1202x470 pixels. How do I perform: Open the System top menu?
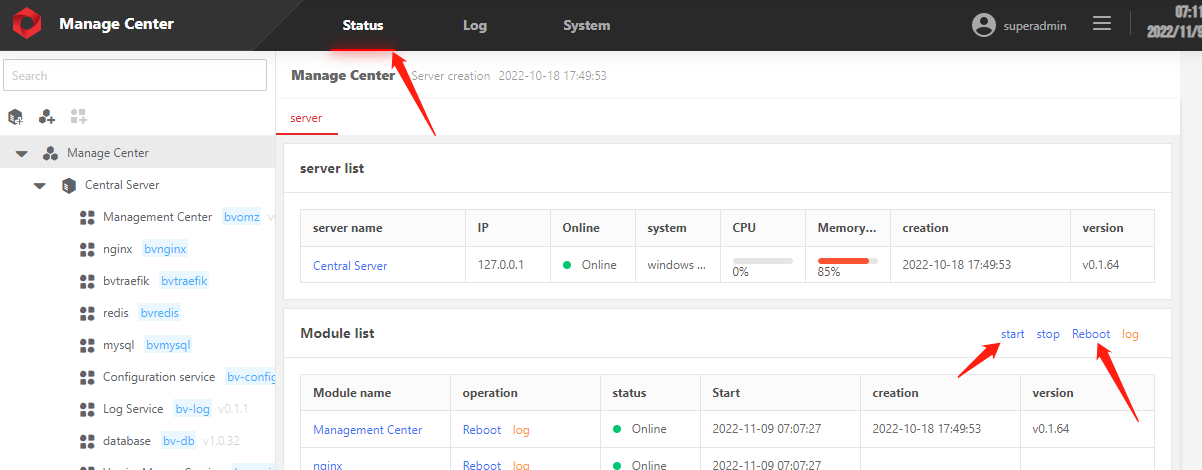pos(586,26)
